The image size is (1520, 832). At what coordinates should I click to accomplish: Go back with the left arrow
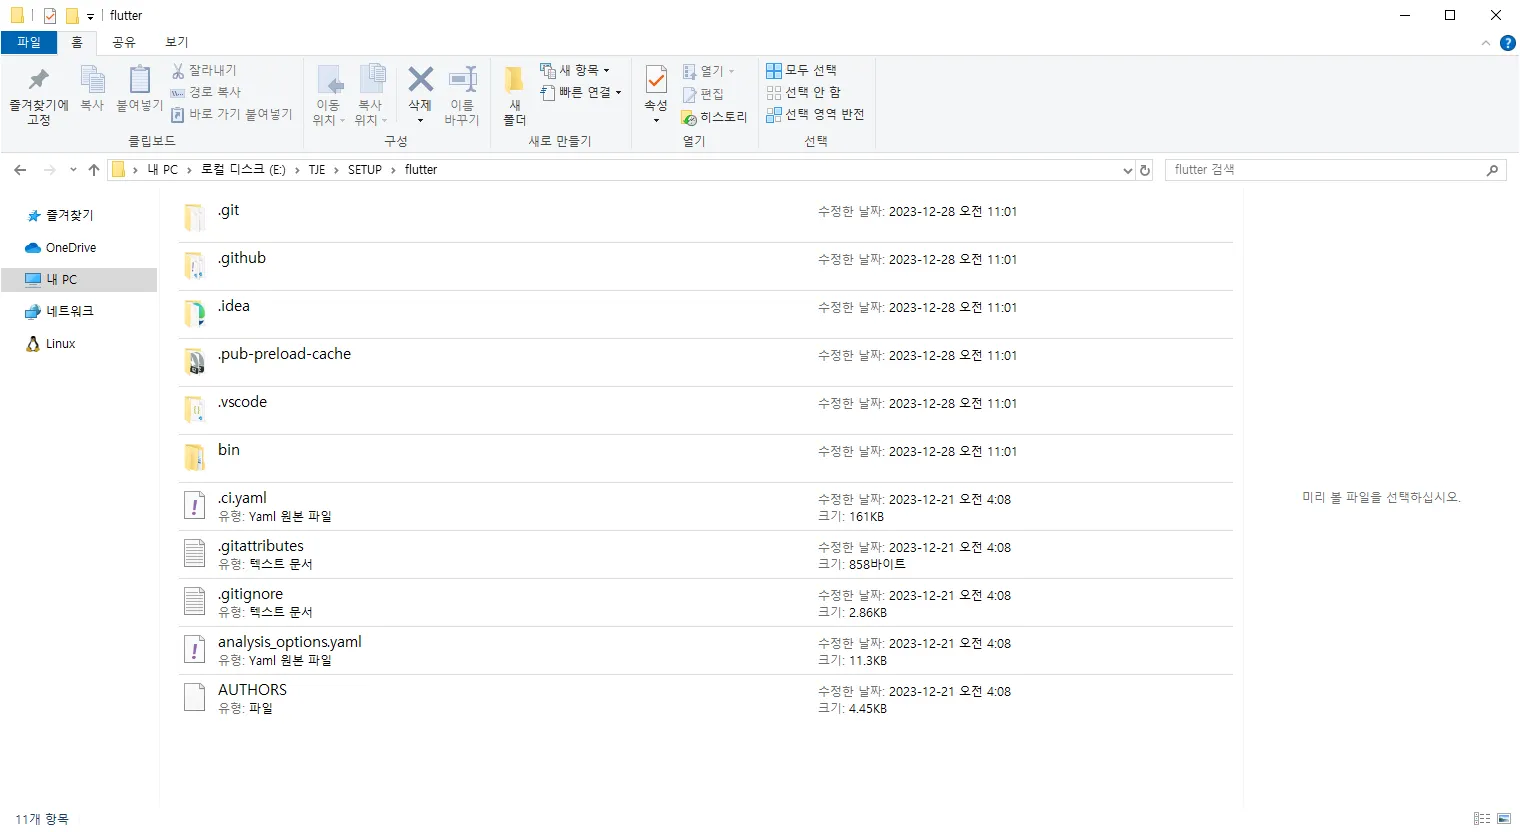20,170
